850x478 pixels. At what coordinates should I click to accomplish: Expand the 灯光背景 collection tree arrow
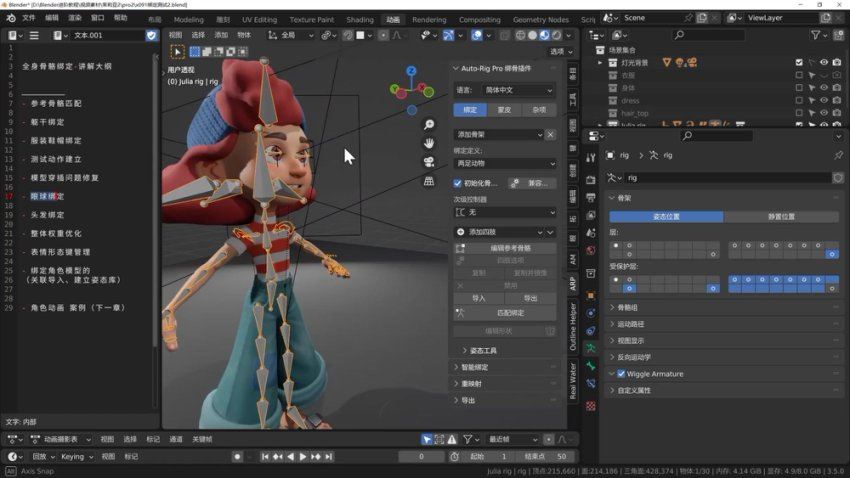[600, 62]
